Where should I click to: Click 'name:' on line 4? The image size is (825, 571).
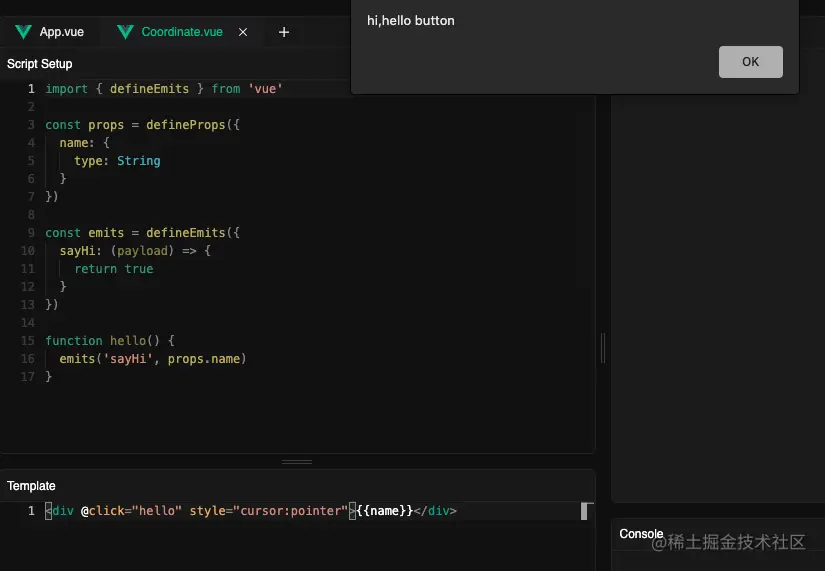pos(77,143)
